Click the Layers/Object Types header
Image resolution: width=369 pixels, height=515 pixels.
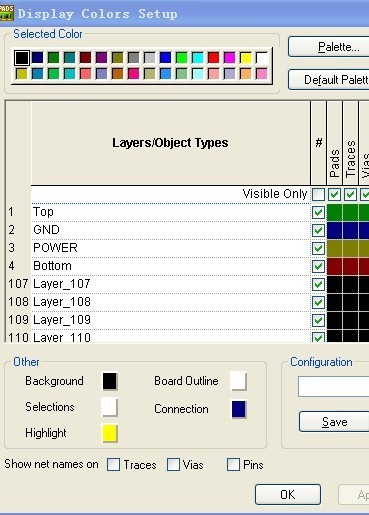[170, 143]
